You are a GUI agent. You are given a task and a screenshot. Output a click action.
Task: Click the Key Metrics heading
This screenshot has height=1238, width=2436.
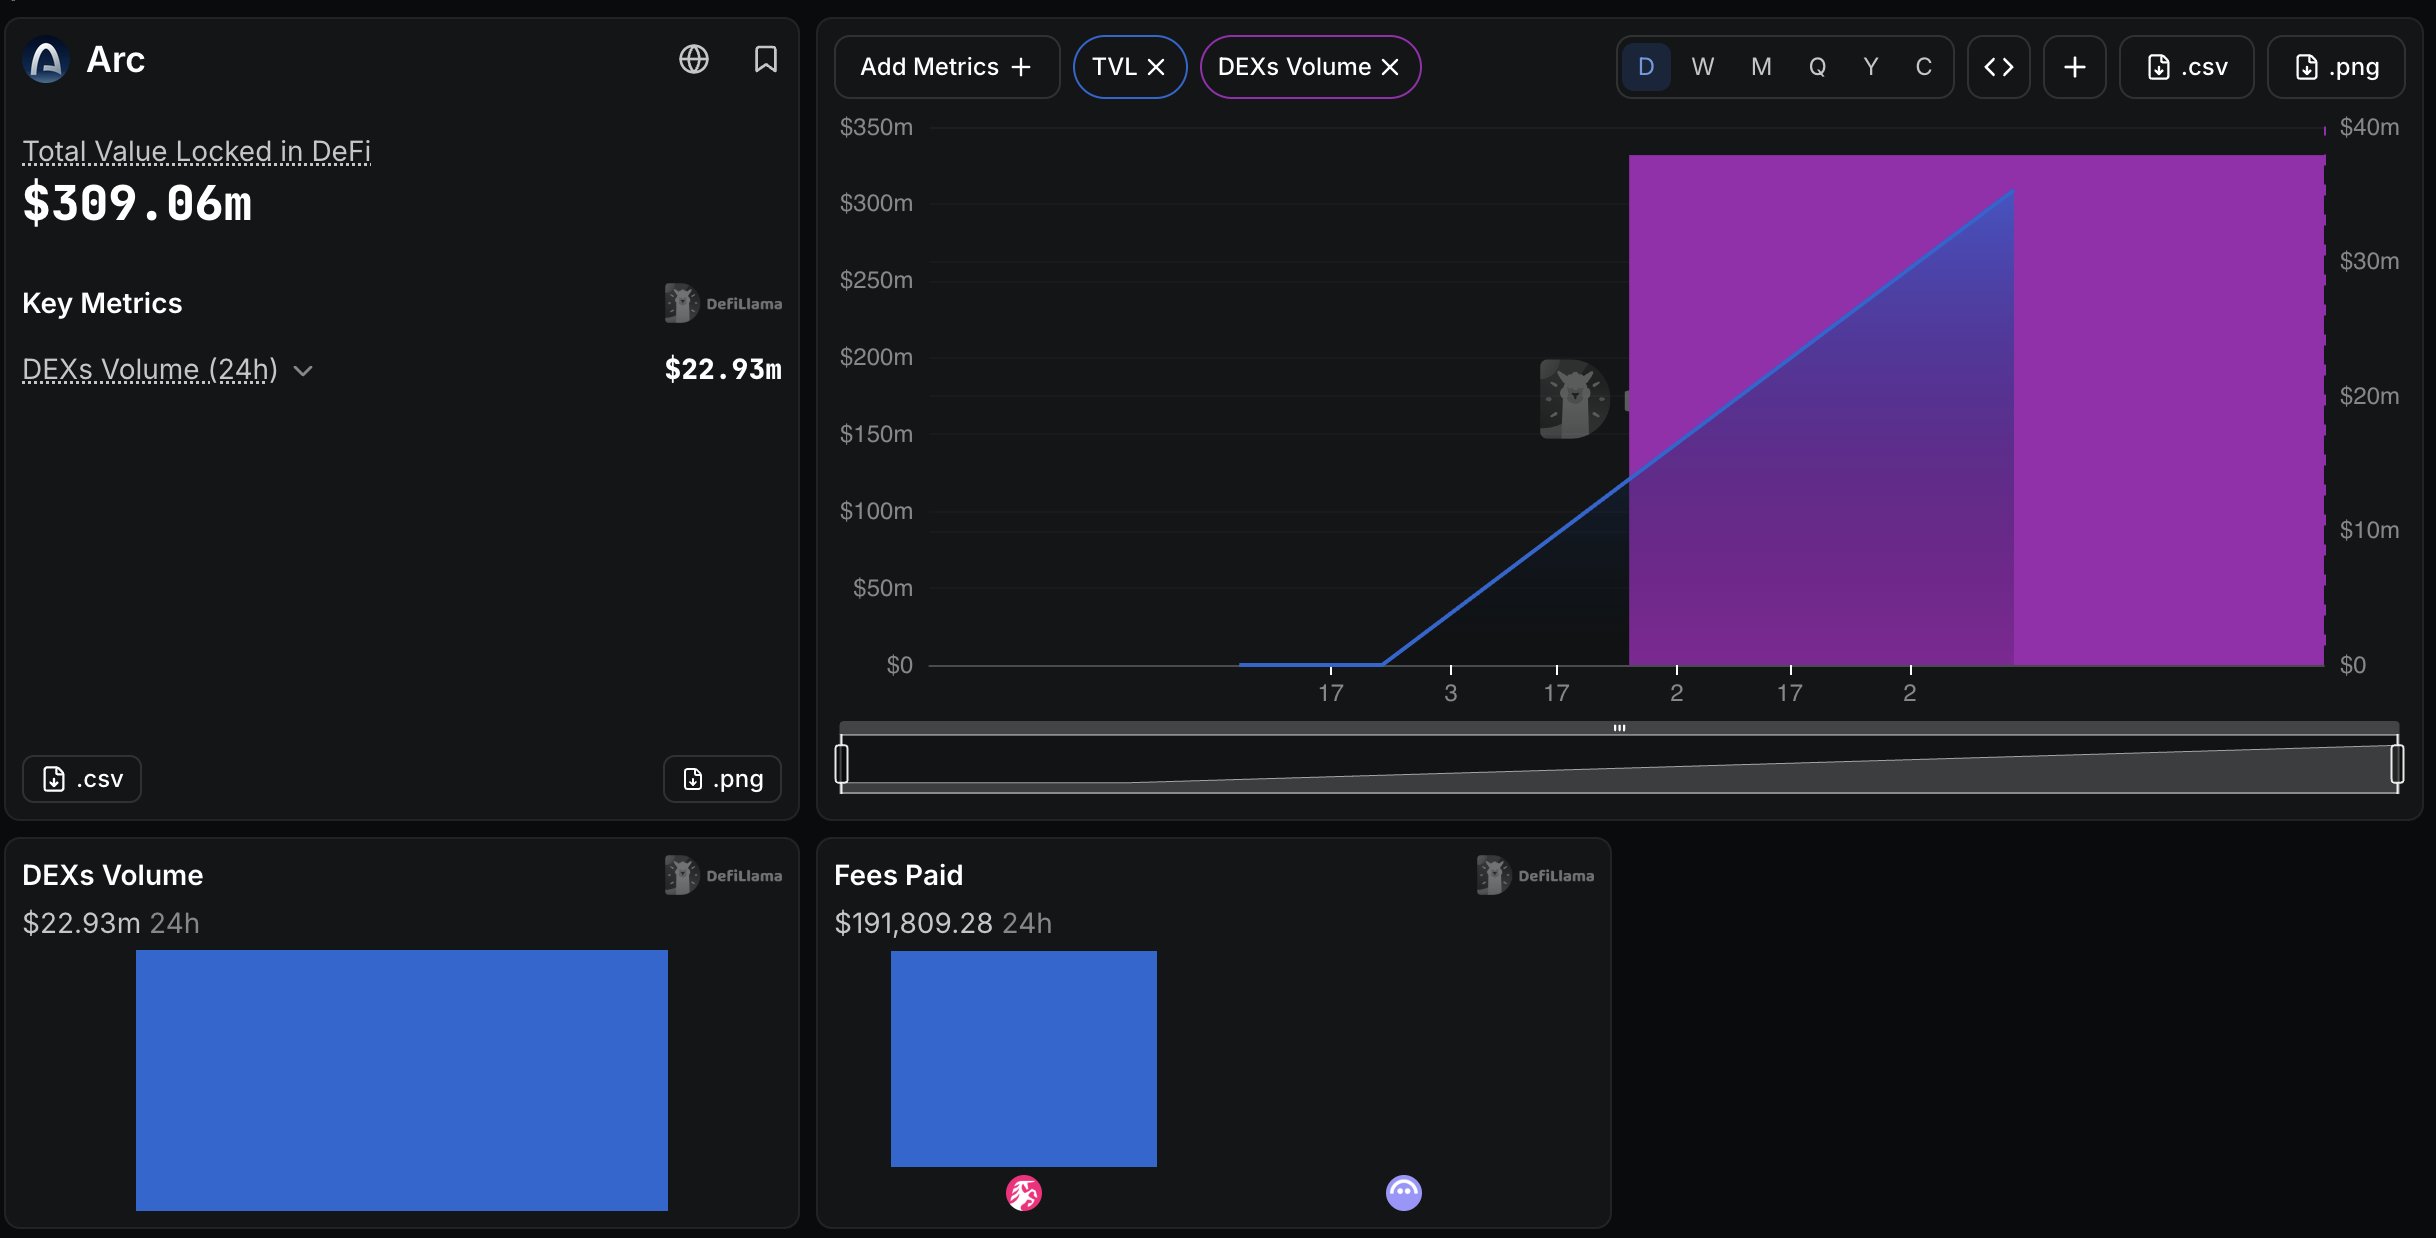point(102,303)
